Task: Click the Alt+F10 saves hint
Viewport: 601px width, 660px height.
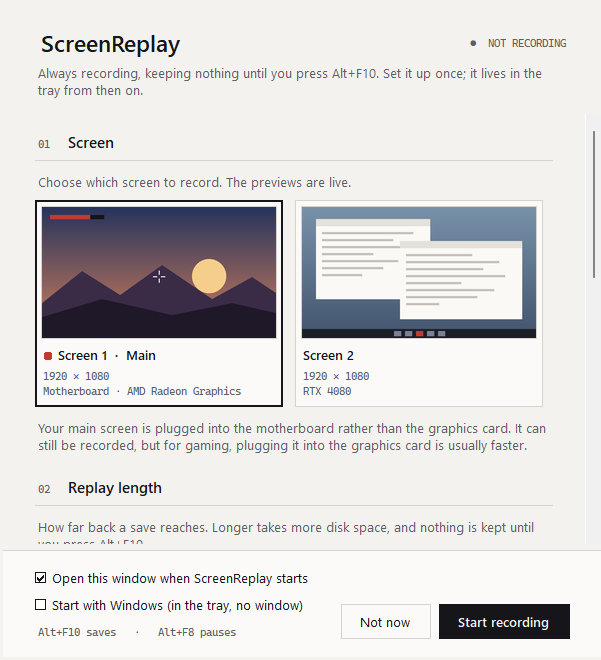Action: click(x=77, y=632)
